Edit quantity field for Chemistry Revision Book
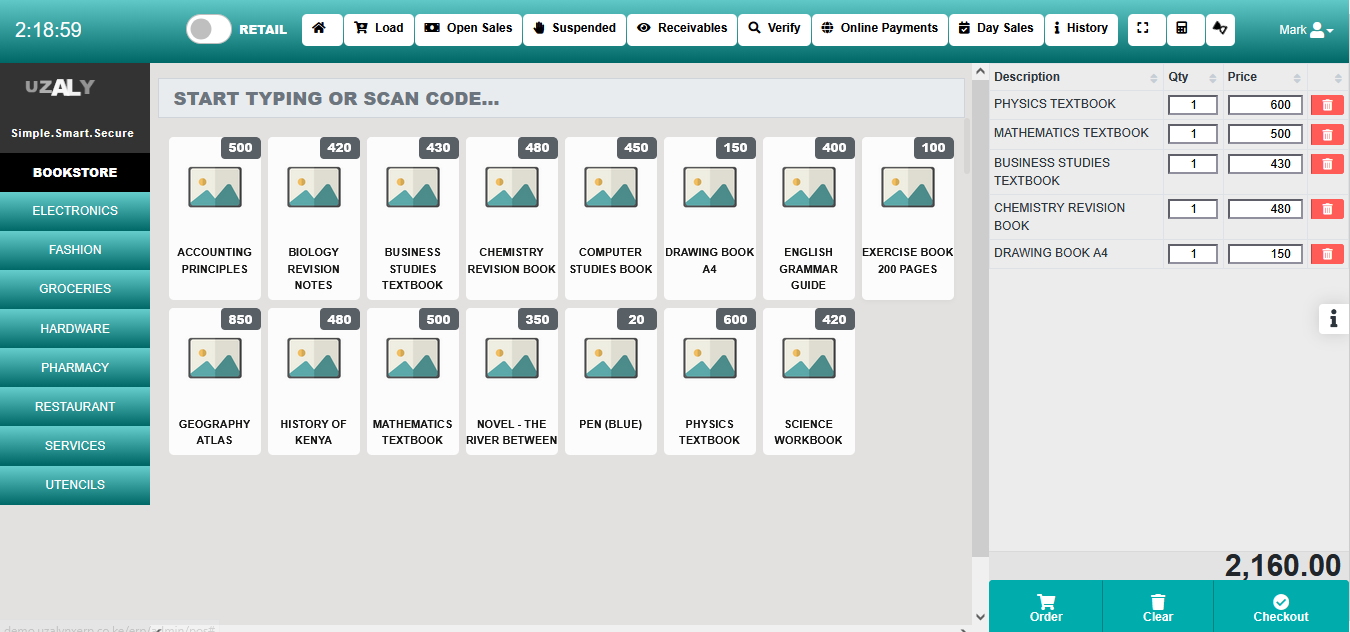The image size is (1350, 632). pyautogui.click(x=1192, y=209)
